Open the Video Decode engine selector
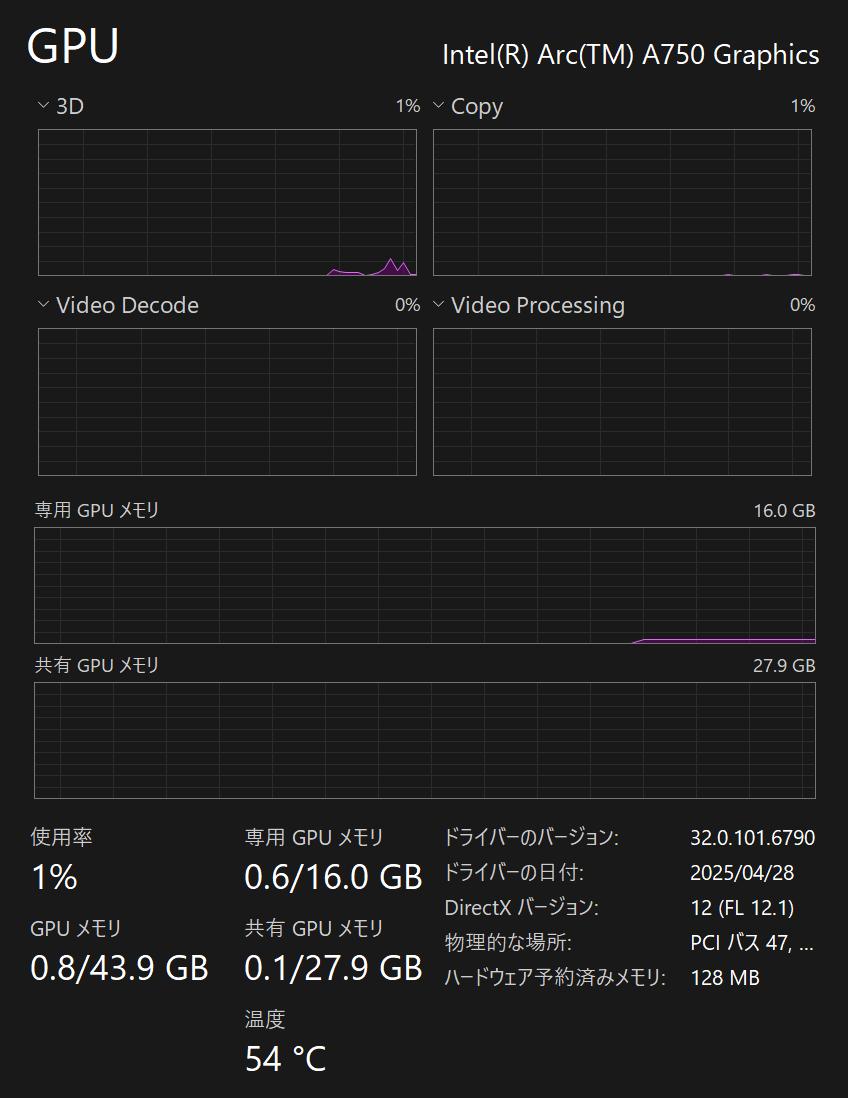 [x=42, y=305]
